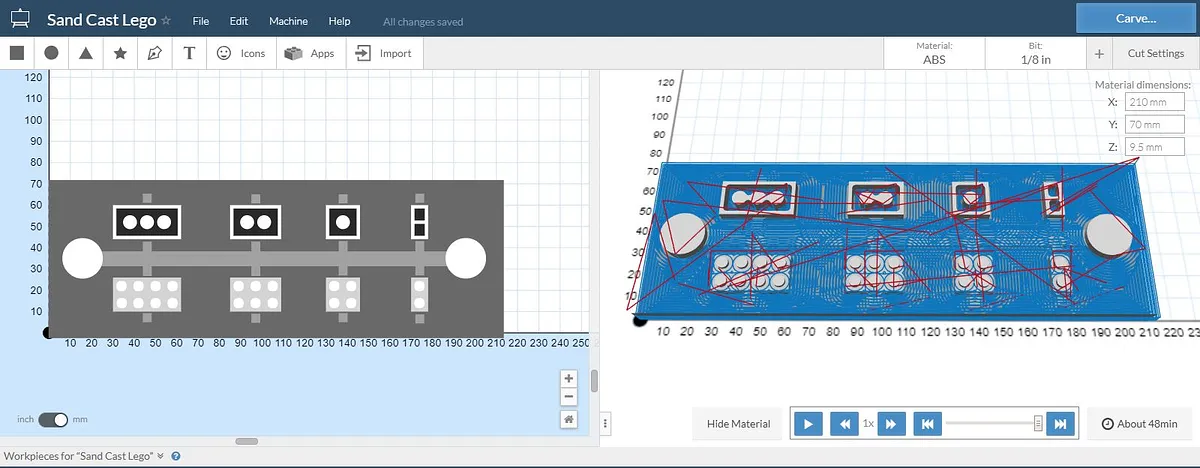Choose the Star shape tool
Viewport: 1200px width, 468px height.
[x=120, y=53]
